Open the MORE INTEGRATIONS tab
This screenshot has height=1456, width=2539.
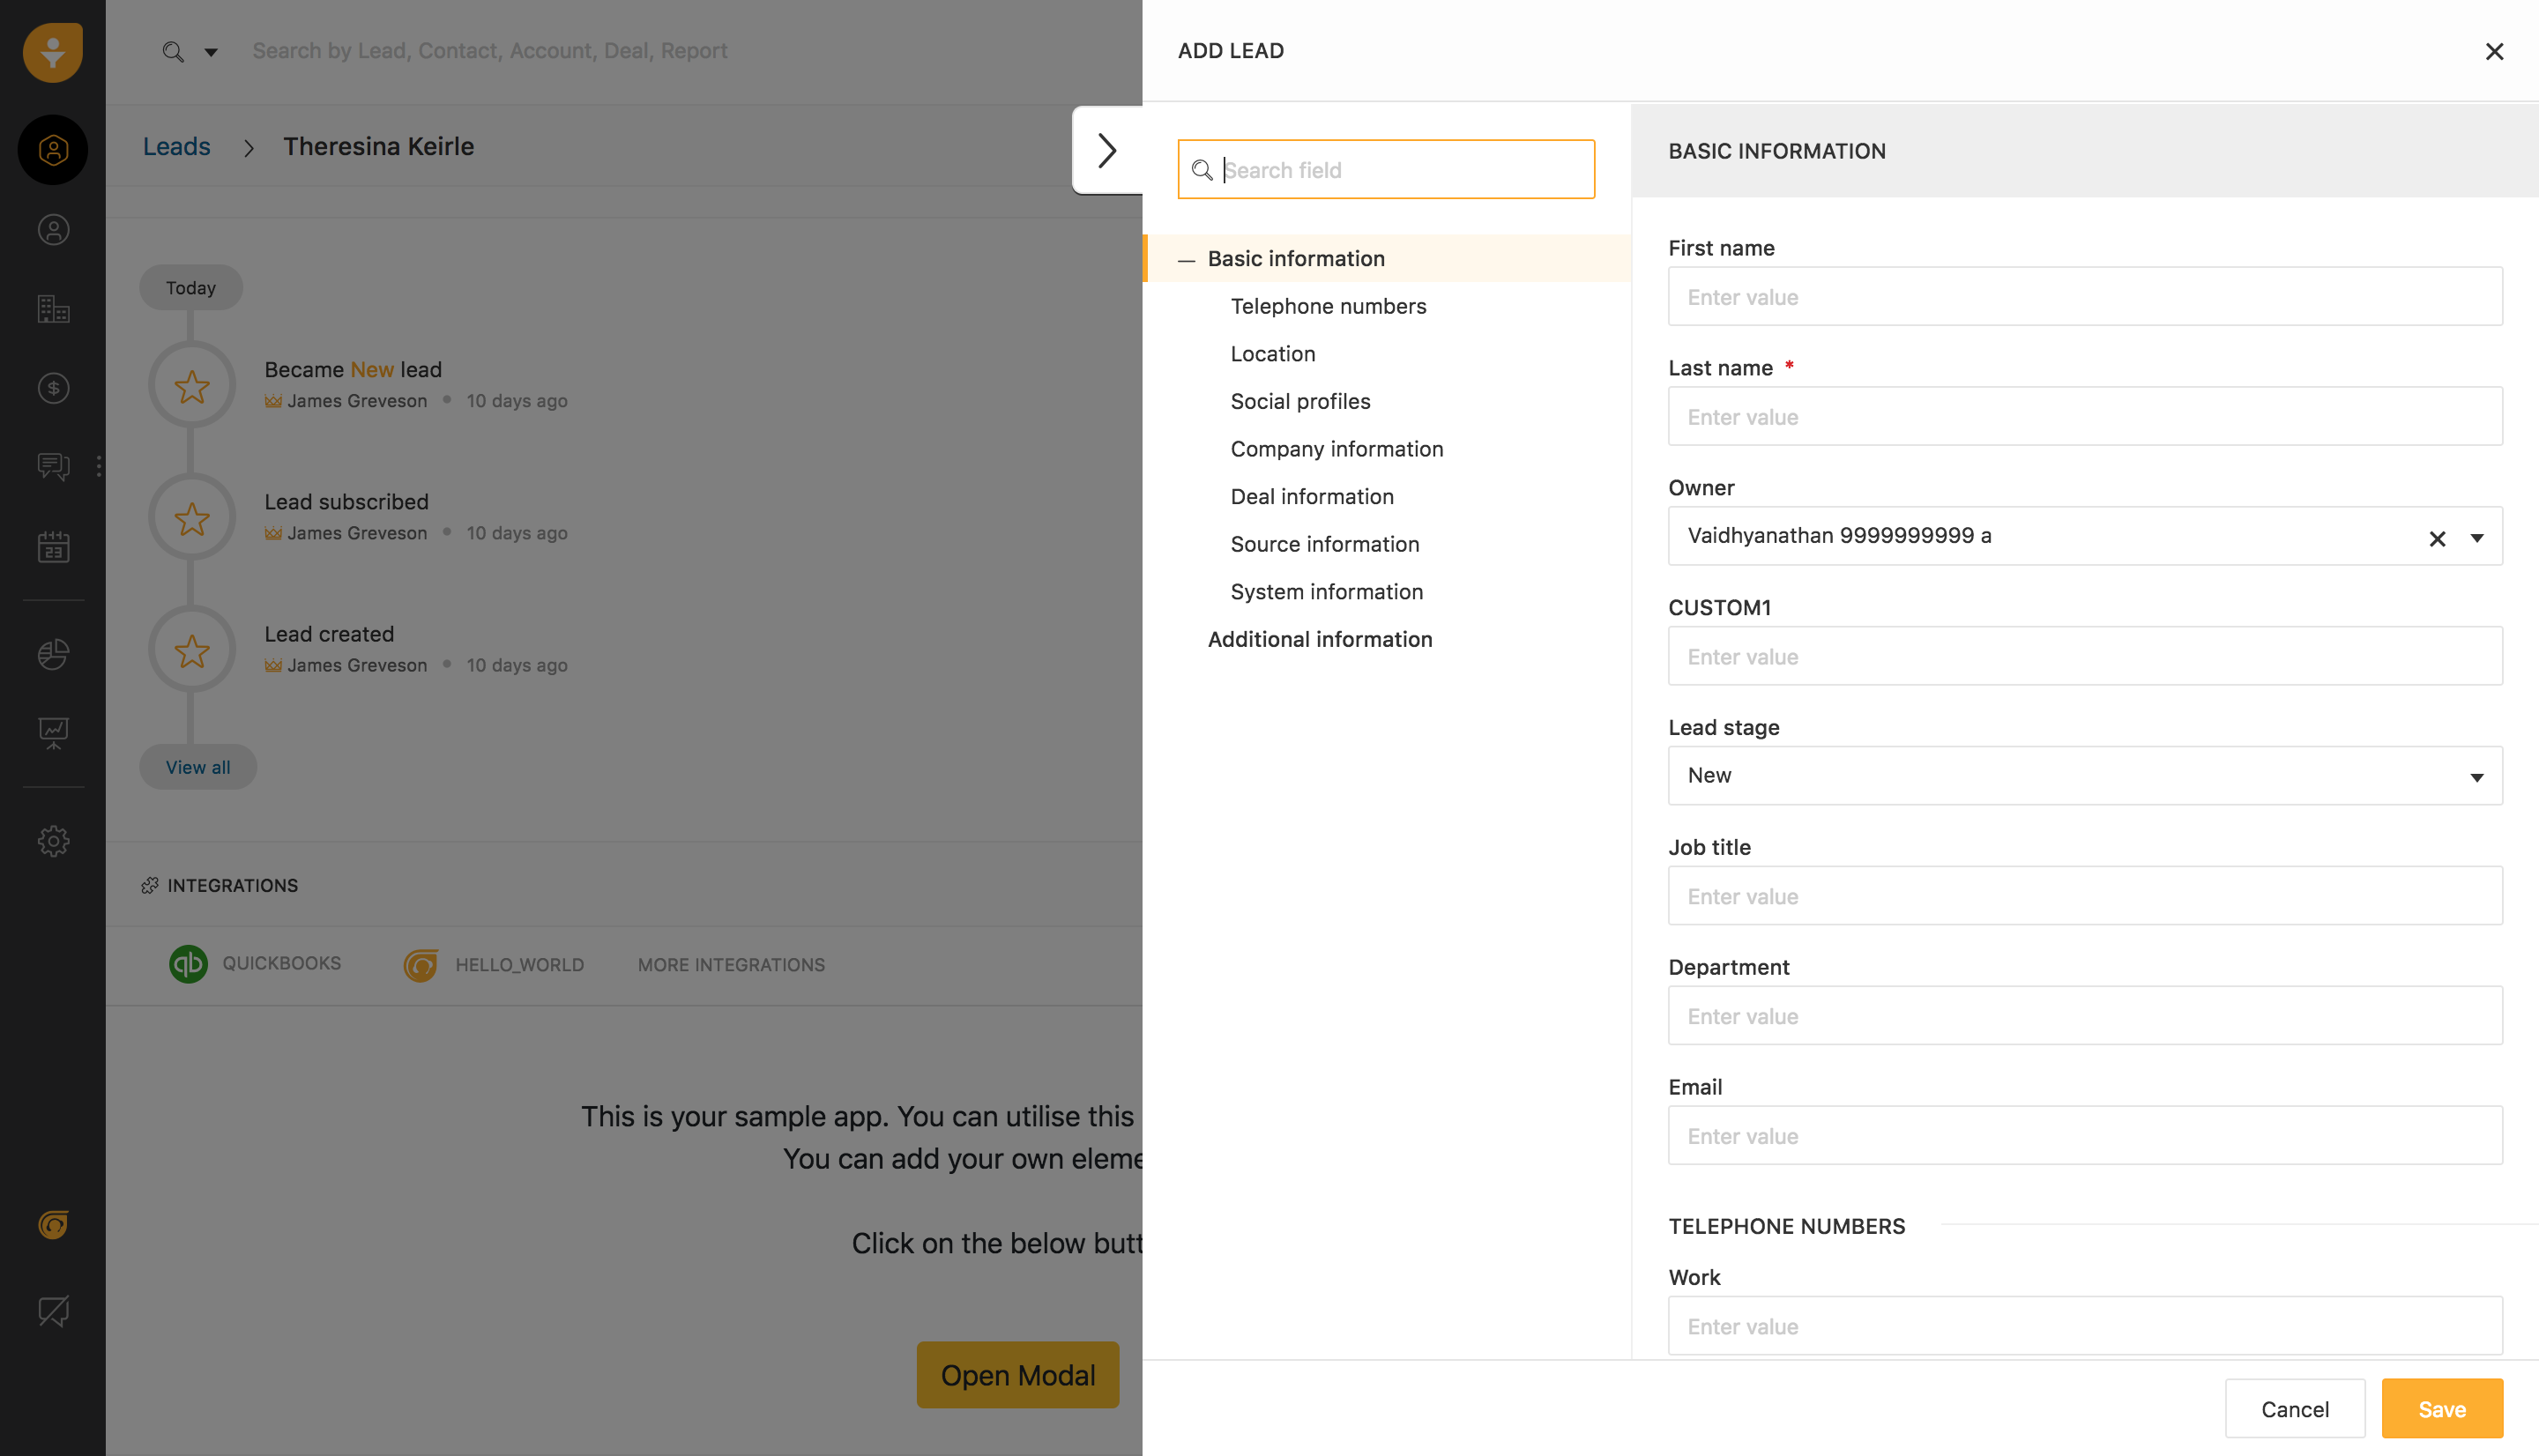click(x=731, y=965)
